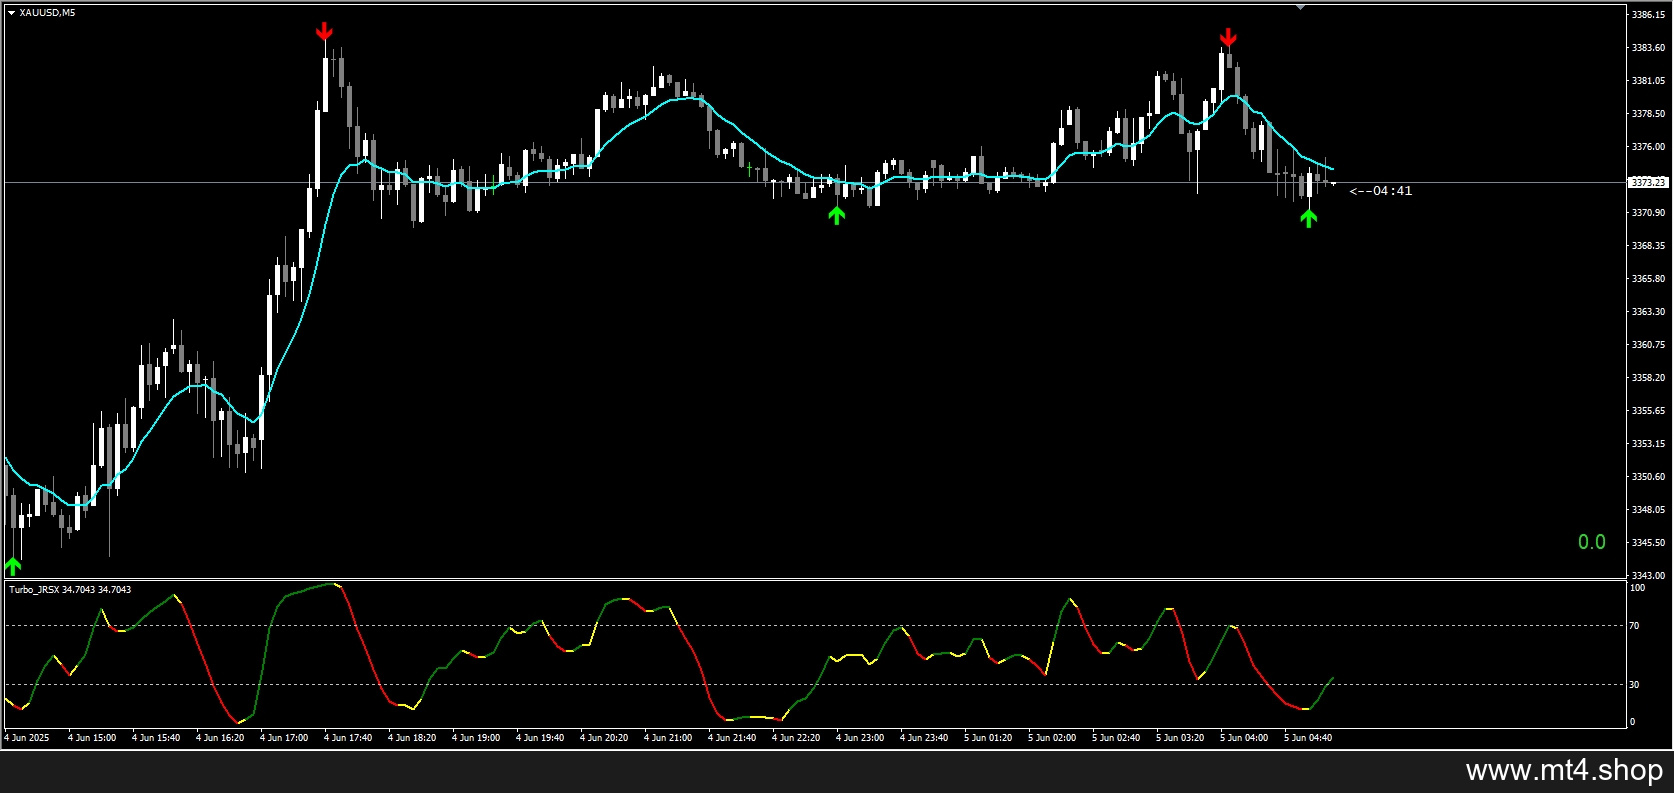Image resolution: width=1674 pixels, height=793 pixels.
Task: Click the 4 Jun 23:40 time label
Action: [924, 738]
